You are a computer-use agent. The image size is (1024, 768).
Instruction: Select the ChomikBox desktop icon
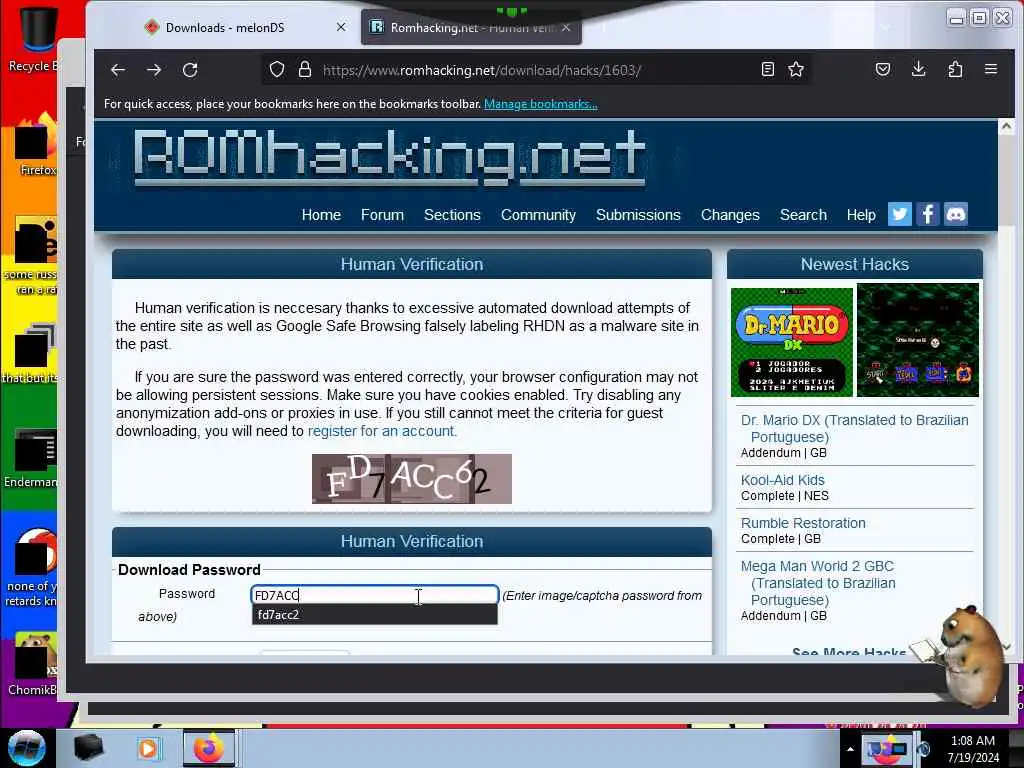tap(33, 663)
